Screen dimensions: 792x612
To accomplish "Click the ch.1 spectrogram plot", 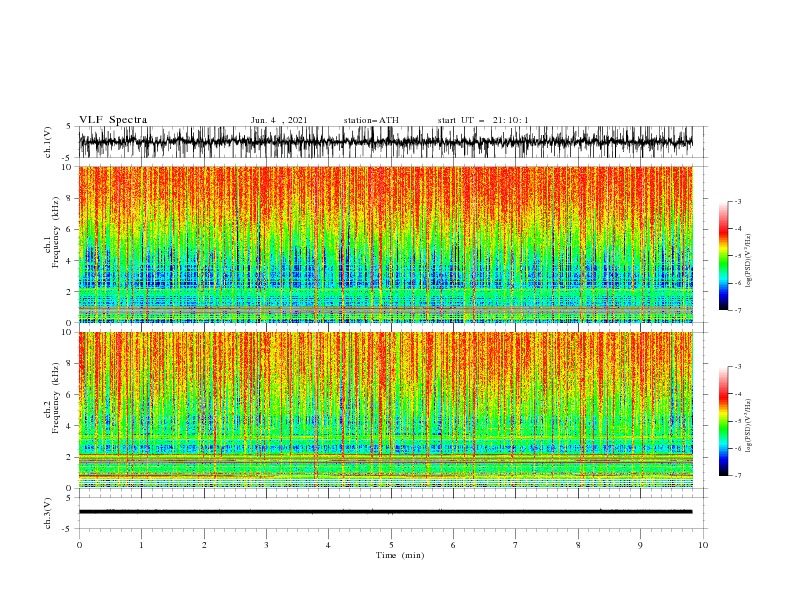I will point(386,244).
